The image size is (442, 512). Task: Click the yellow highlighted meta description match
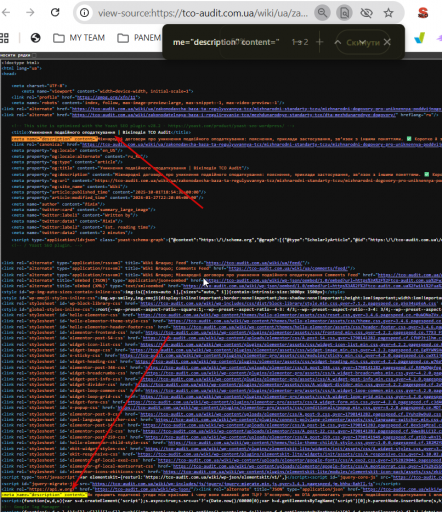pyautogui.click(x=44, y=495)
